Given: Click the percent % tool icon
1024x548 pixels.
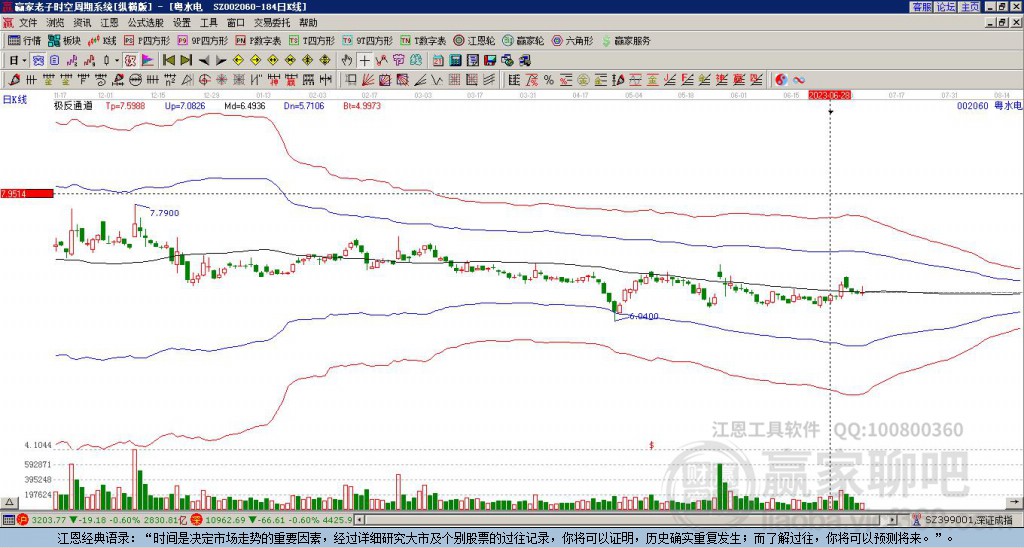Looking at the screenshot, I should (x=549, y=80).
